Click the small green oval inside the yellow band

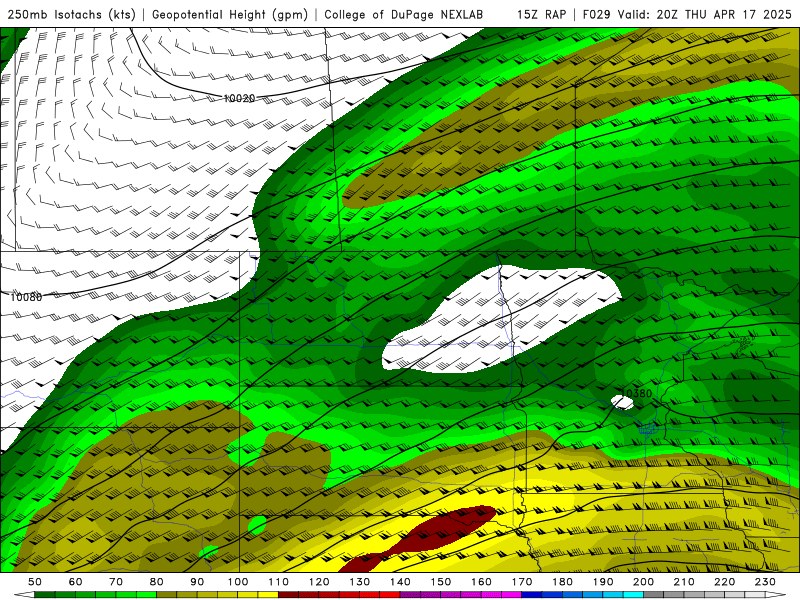(257, 525)
